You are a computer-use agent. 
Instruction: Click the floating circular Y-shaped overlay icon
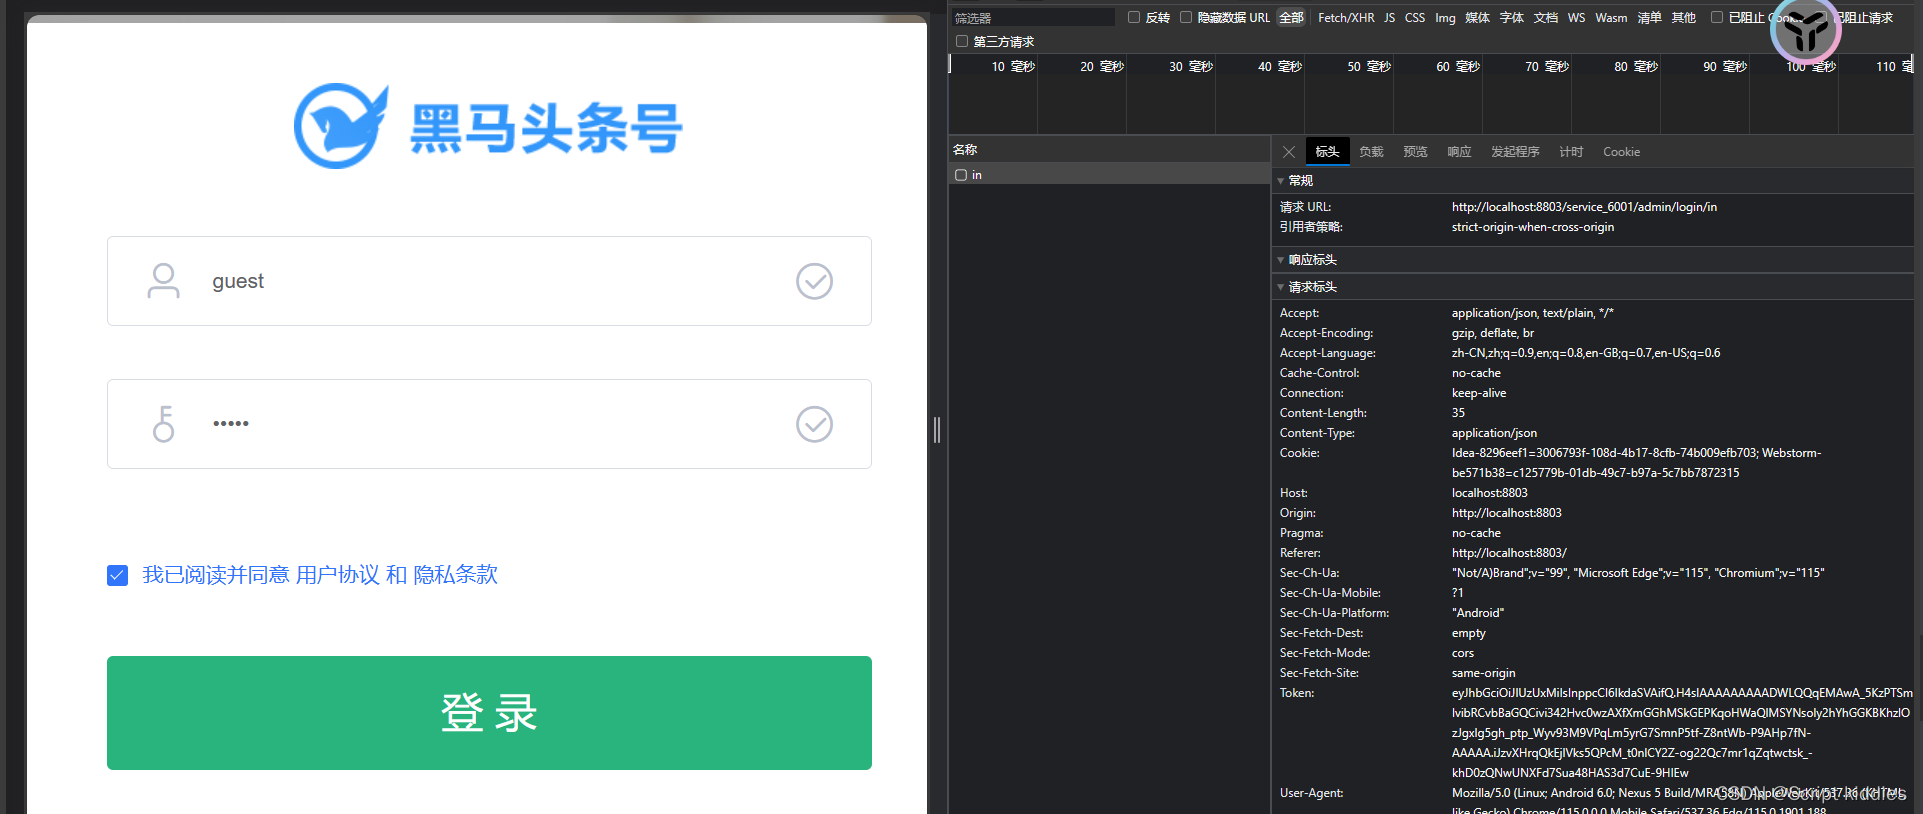pyautogui.click(x=1806, y=30)
